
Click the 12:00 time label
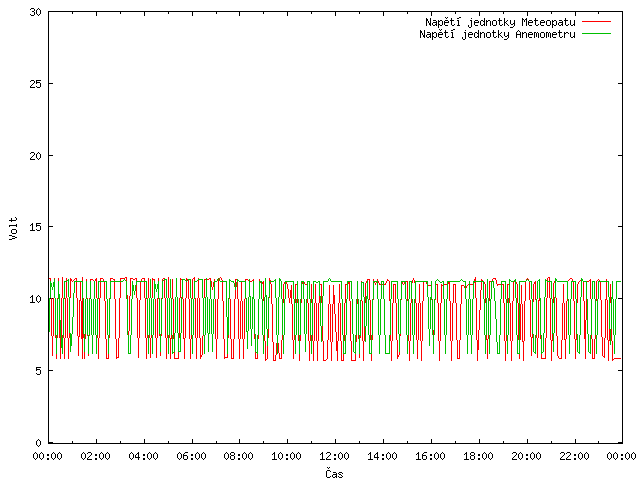pyautogui.click(x=334, y=456)
